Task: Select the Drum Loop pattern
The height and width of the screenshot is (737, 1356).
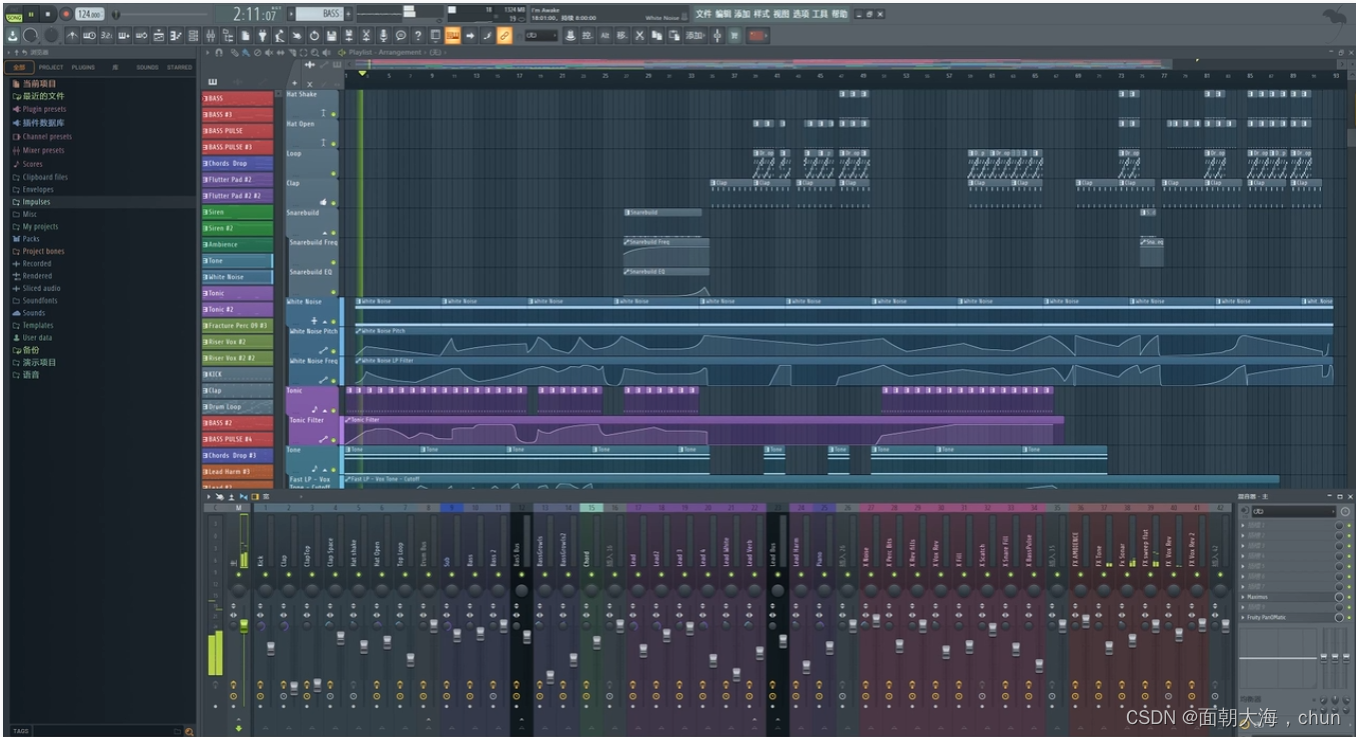Action: [238, 407]
